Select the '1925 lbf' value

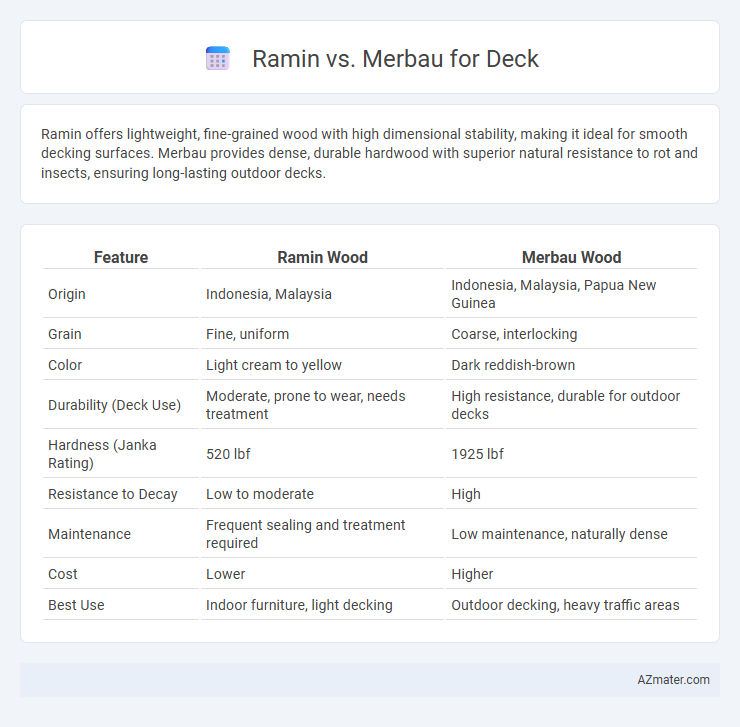pyautogui.click(x=477, y=454)
